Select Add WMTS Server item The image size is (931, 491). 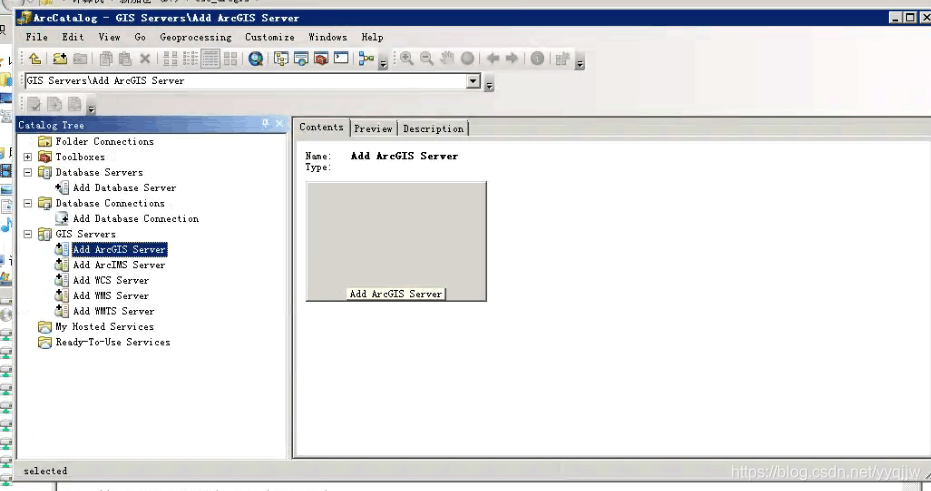pos(113,311)
